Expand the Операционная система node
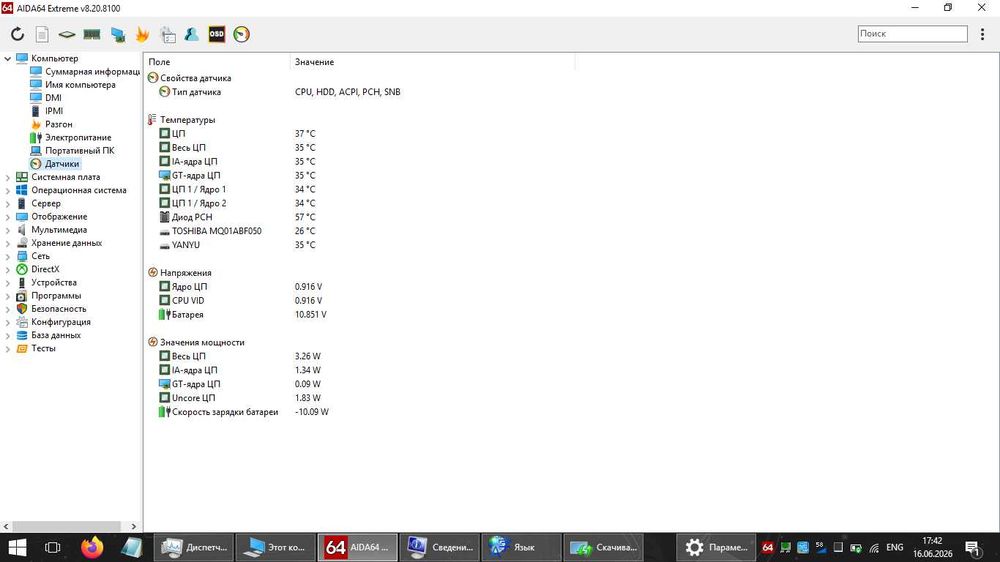Image resolution: width=1000 pixels, height=562 pixels. [8, 190]
